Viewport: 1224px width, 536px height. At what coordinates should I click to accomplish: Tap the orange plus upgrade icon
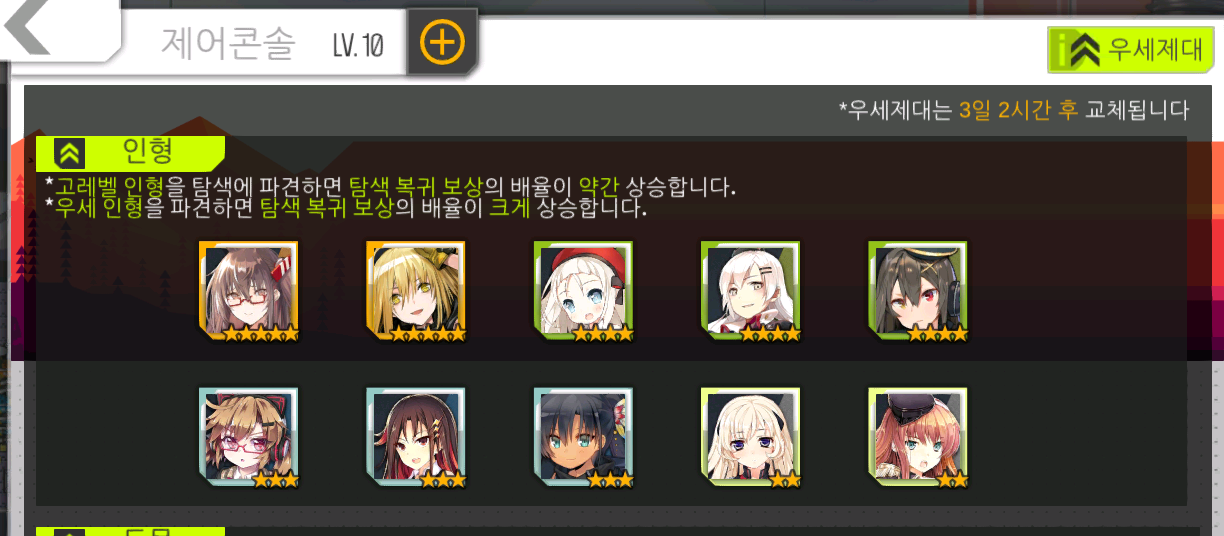(x=442, y=43)
